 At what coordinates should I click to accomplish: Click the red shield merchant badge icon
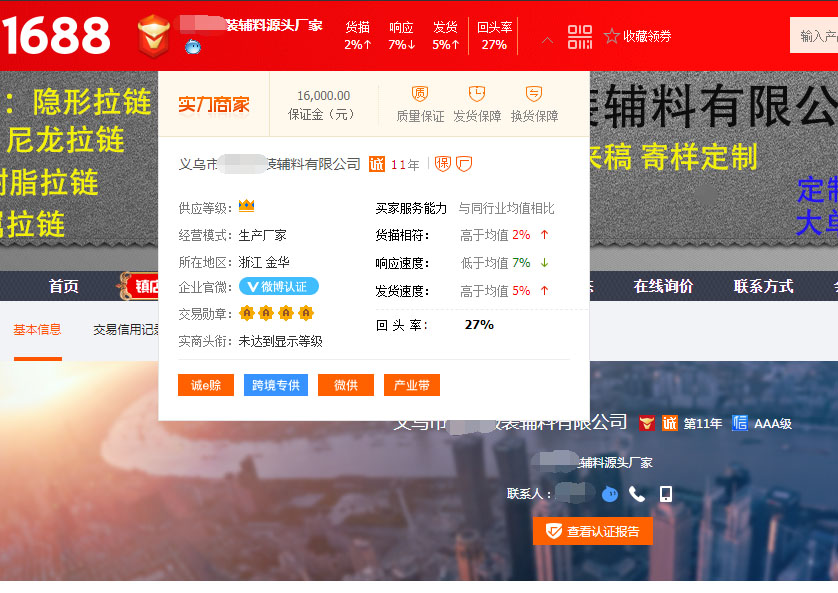(x=153, y=36)
